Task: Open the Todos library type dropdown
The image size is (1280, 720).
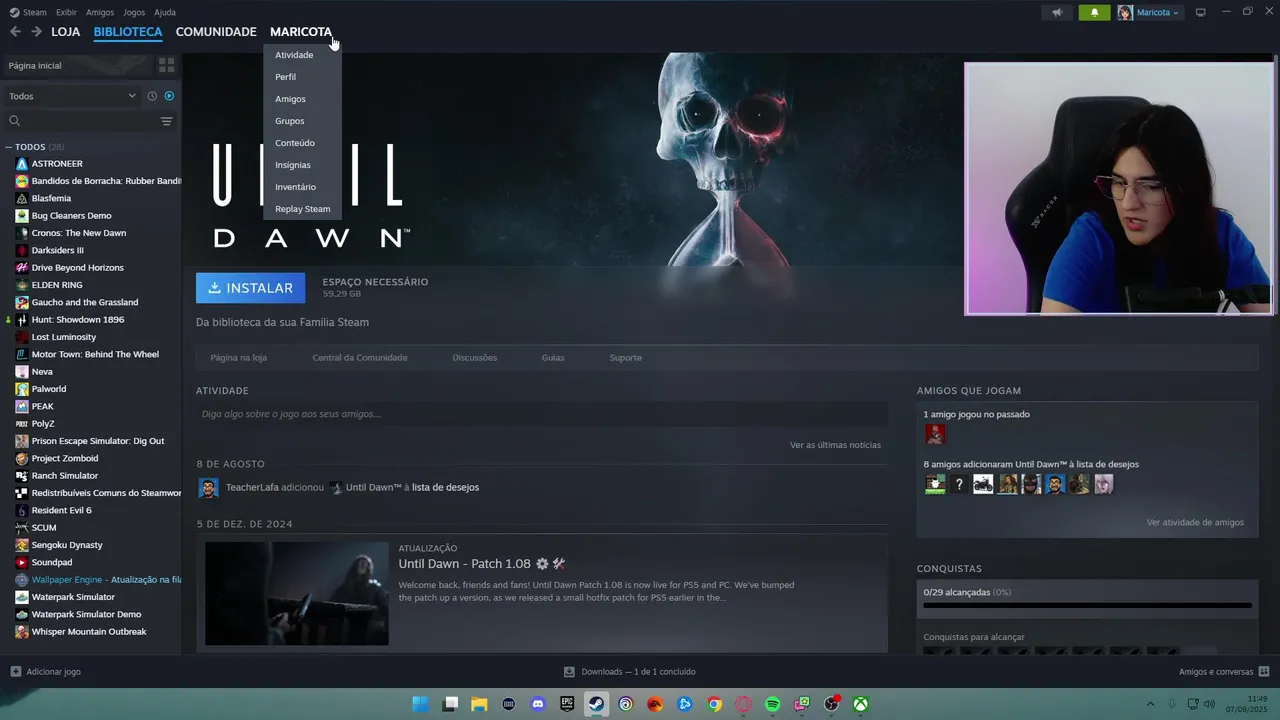Action: point(72,96)
